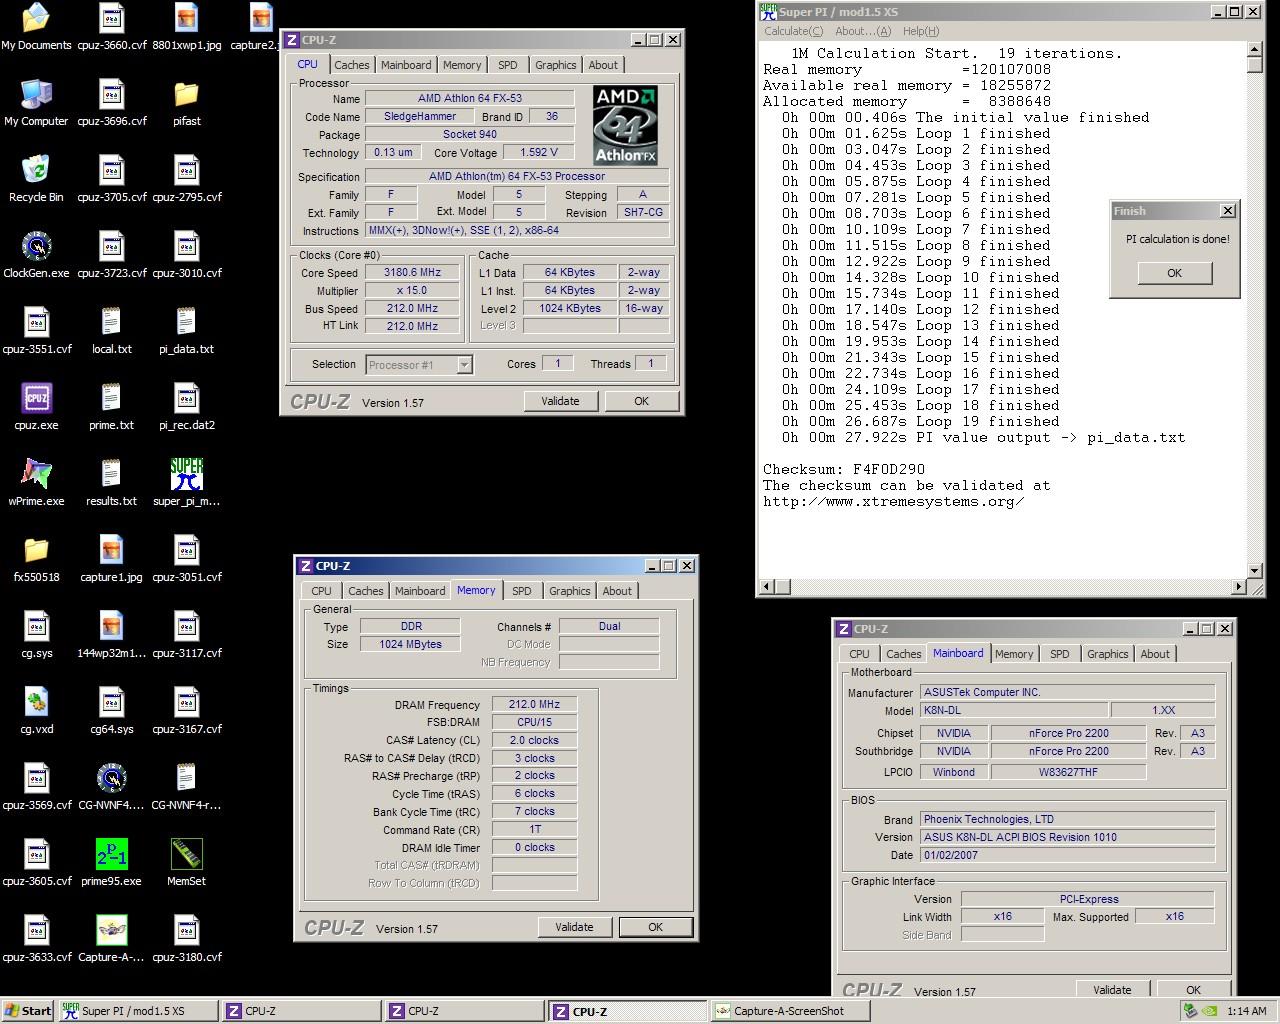The width and height of the screenshot is (1280, 1024).
Task: Open Mainboard tab in top CPU-Z window
Action: [x=406, y=65]
